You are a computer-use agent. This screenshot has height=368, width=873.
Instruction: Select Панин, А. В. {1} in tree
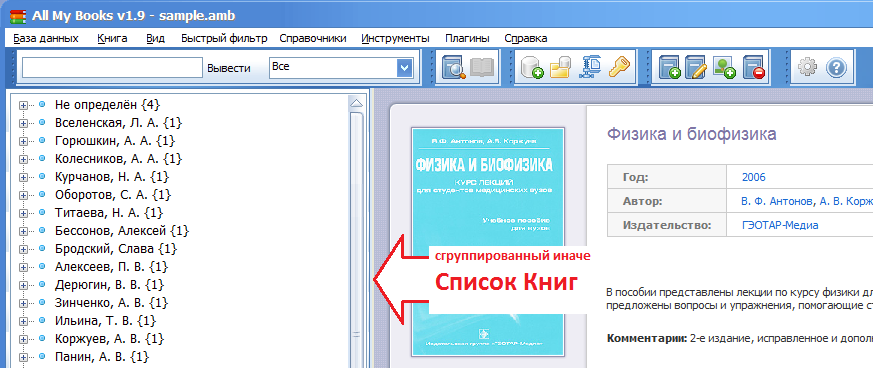[x=102, y=356]
